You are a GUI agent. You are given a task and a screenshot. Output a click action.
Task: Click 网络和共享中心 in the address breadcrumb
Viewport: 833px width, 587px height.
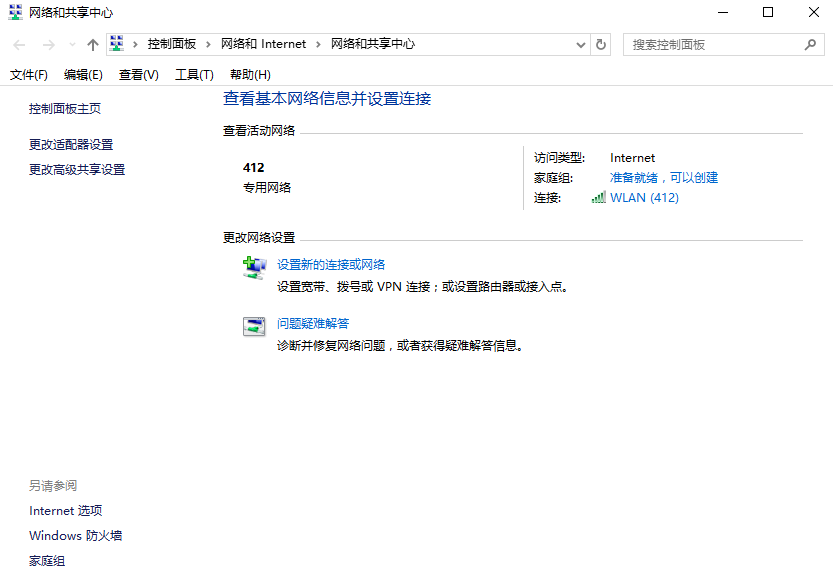[x=373, y=44]
